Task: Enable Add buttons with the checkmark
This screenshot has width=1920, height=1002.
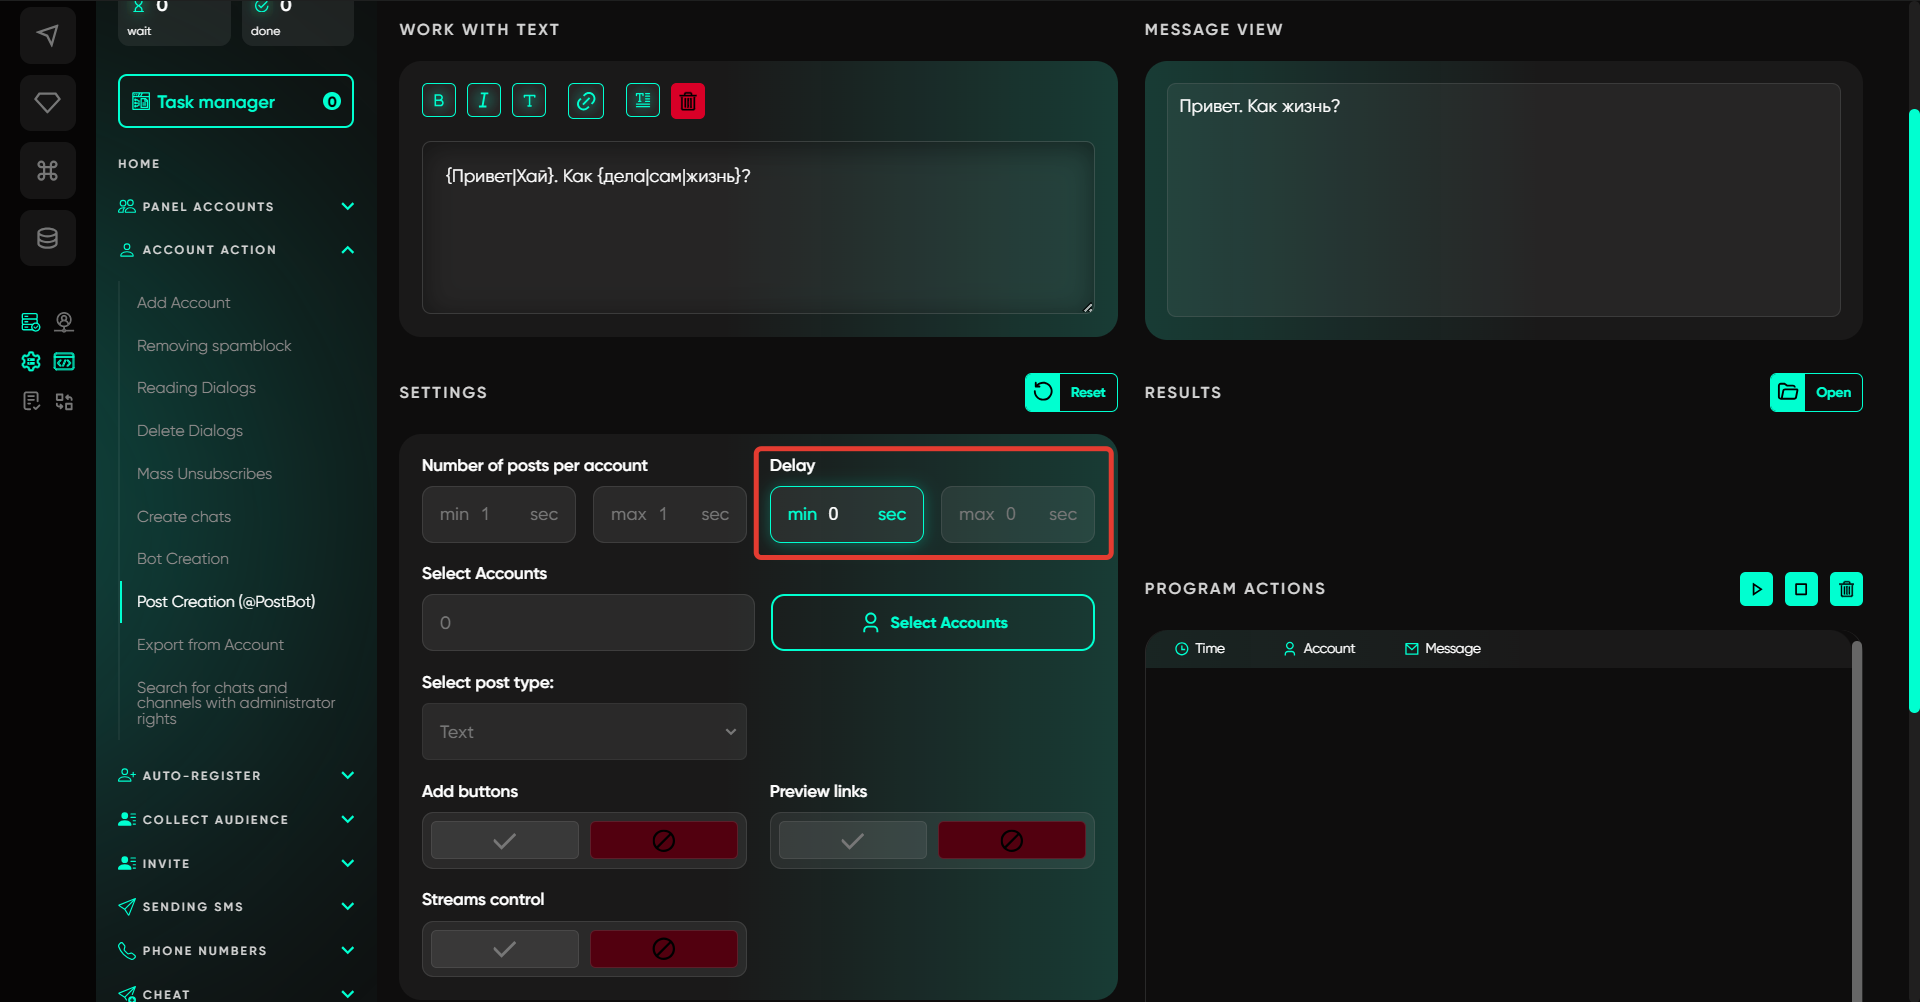Action: [x=505, y=841]
